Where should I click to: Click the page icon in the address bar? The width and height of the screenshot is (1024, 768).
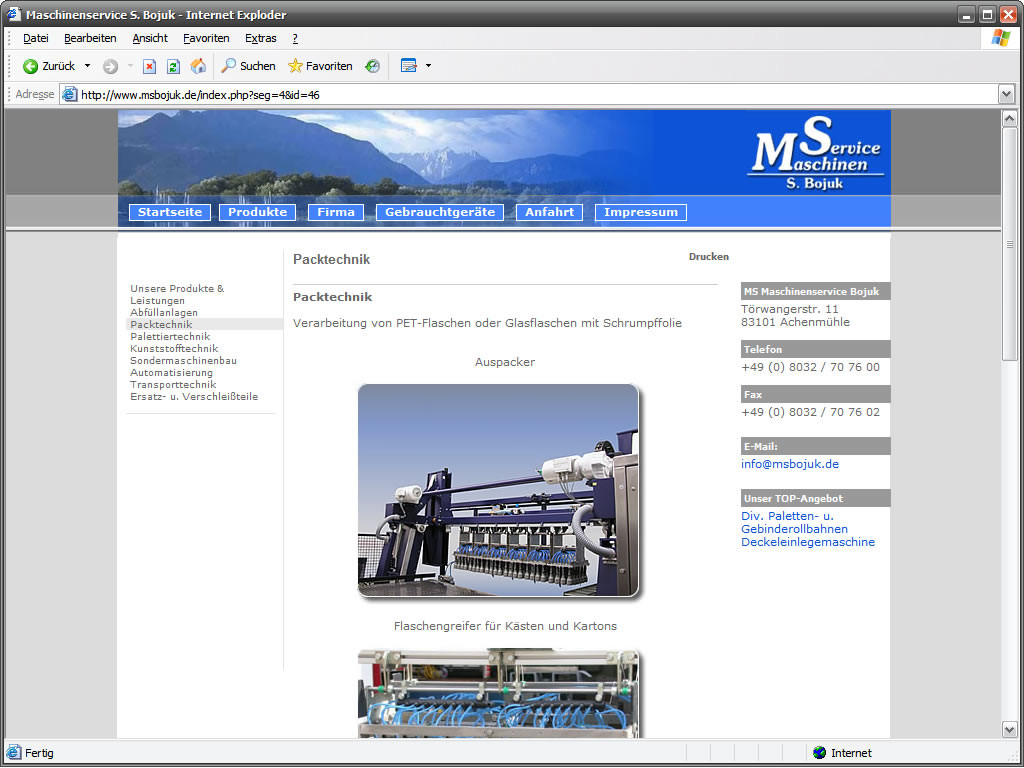[69, 95]
